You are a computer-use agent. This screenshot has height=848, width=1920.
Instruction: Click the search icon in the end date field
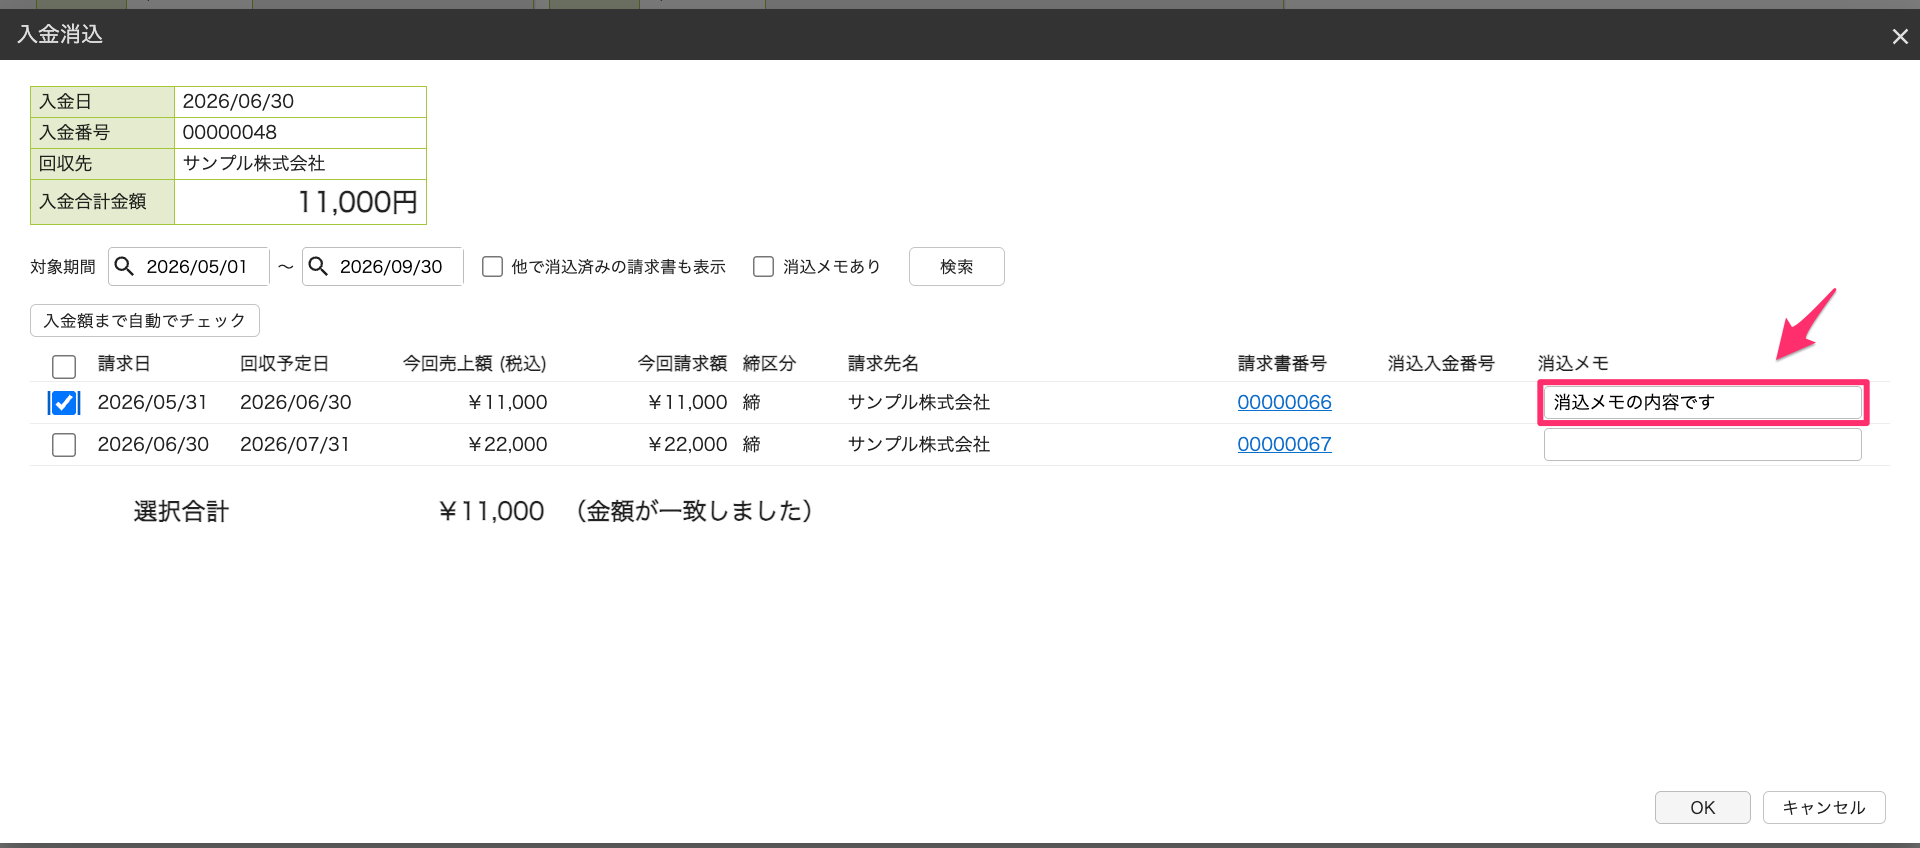(x=318, y=266)
